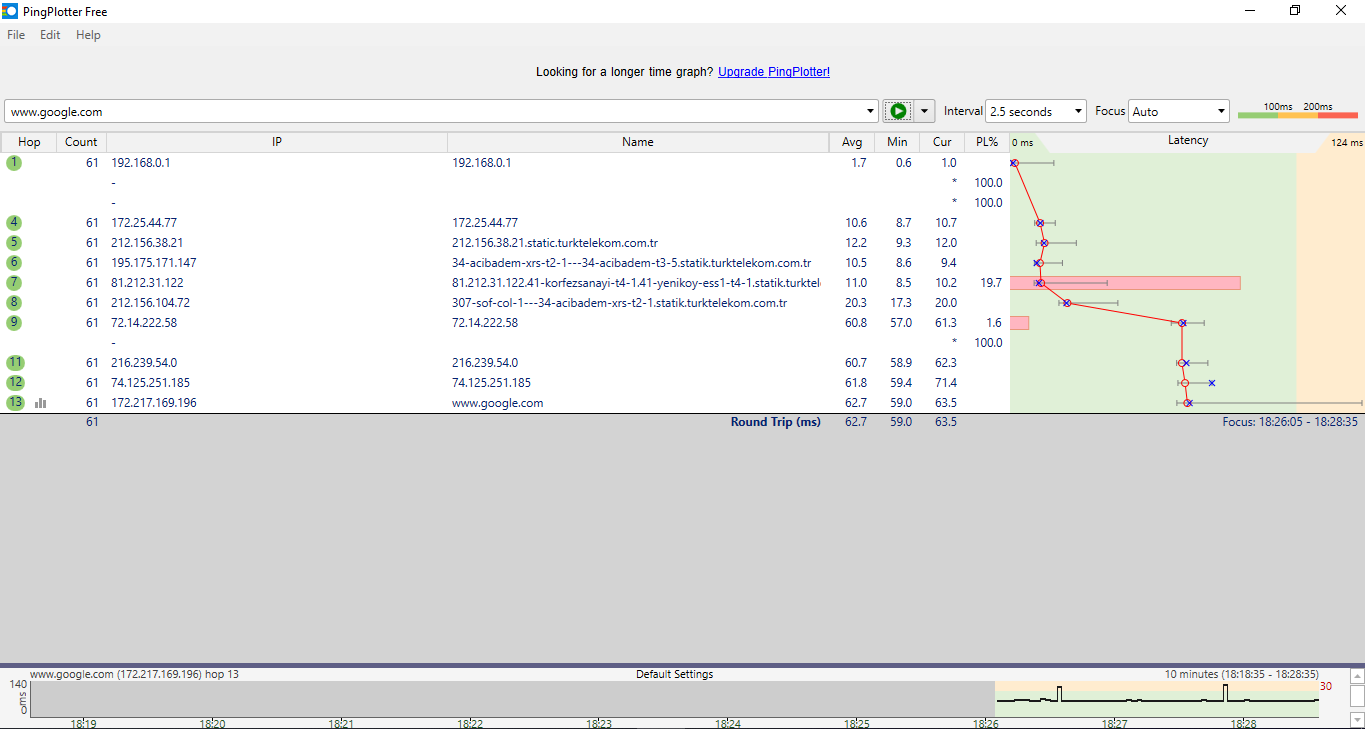Click the bar graph icon on hop 13
1365x729 pixels.
tap(41, 403)
